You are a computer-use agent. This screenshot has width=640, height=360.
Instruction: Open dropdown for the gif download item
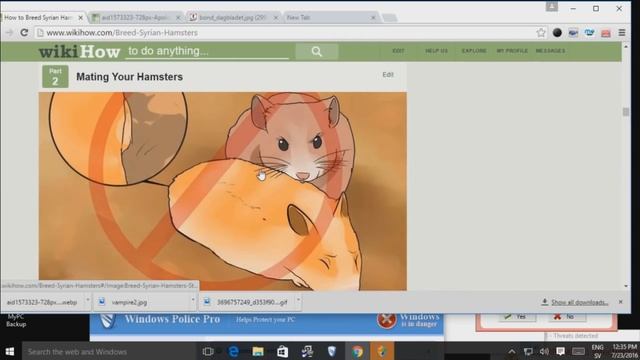(298, 300)
